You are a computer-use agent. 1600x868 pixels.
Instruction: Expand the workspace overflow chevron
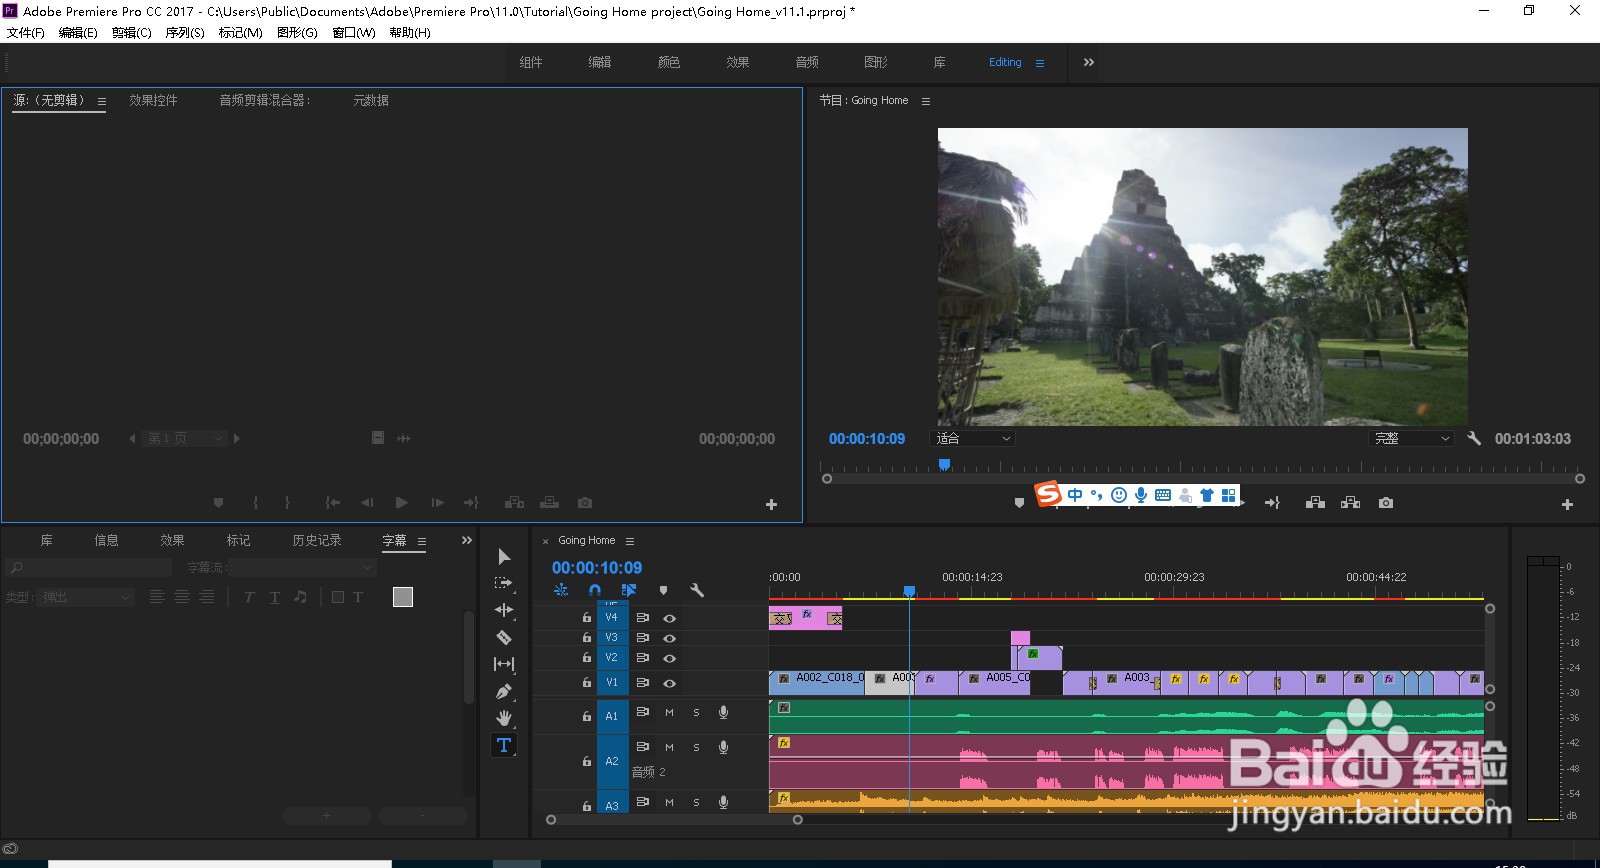click(x=1089, y=62)
